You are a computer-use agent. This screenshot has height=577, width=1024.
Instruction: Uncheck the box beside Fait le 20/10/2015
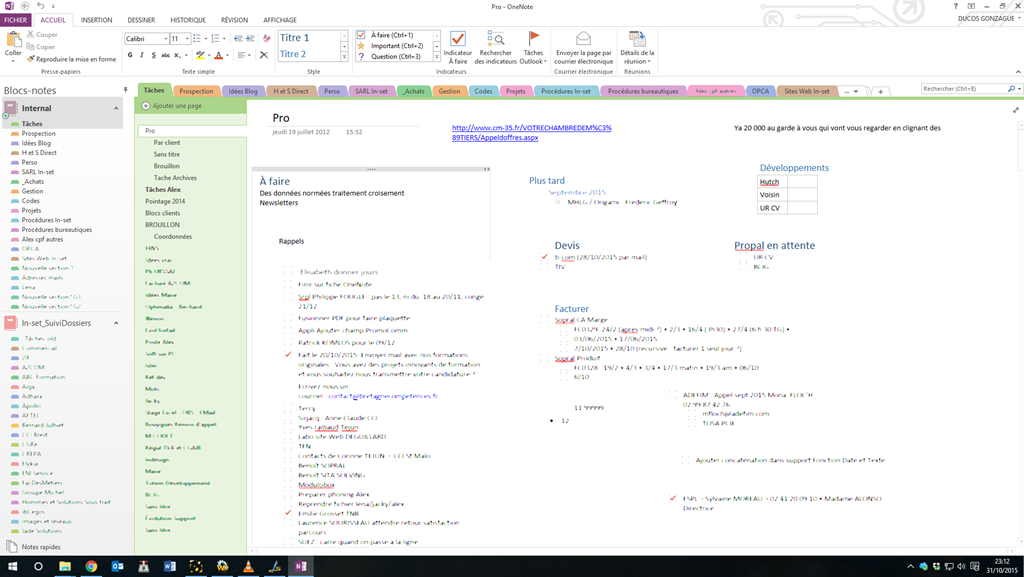coord(288,354)
